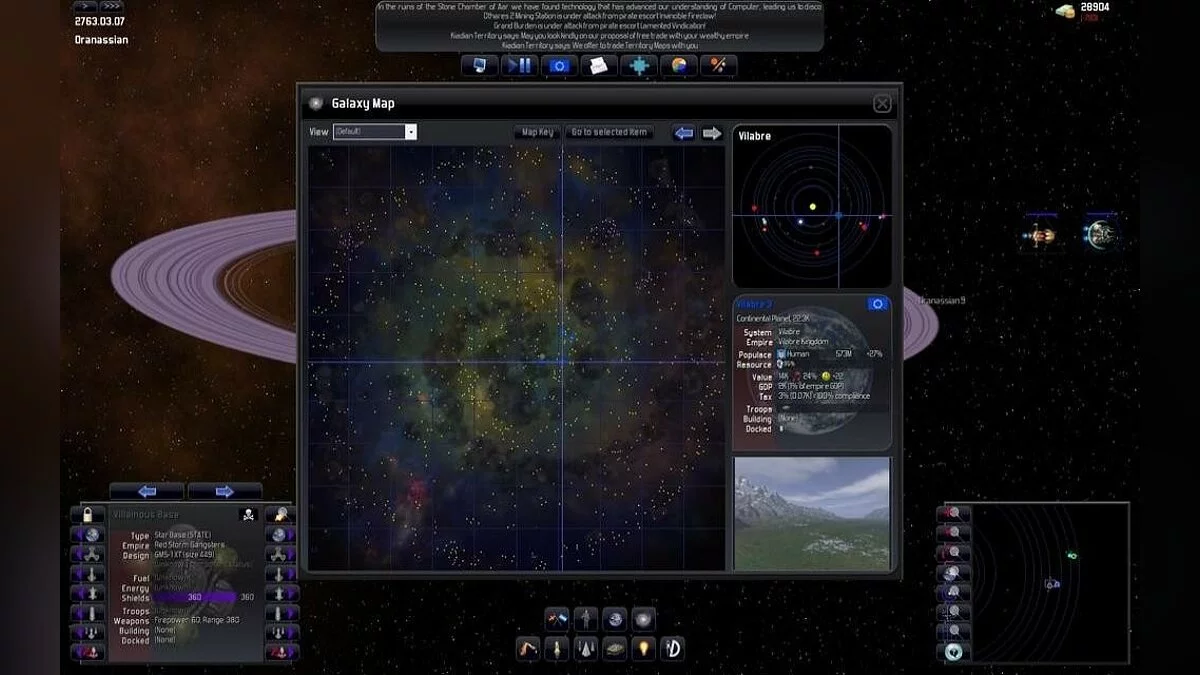Open the construction robotic arm icon
This screenshot has width=1200, height=675.
pos(528,648)
